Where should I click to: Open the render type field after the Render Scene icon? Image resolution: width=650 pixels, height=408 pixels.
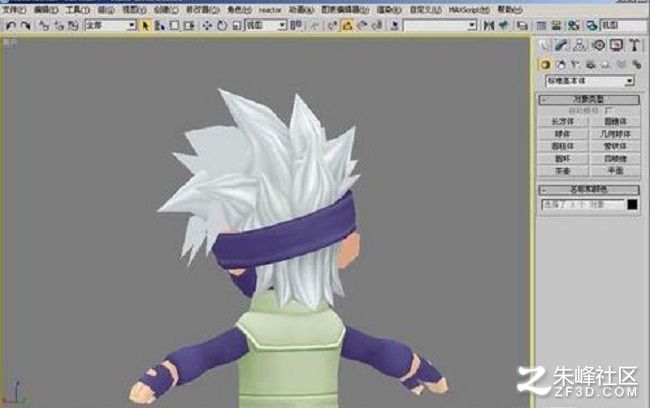(624, 26)
